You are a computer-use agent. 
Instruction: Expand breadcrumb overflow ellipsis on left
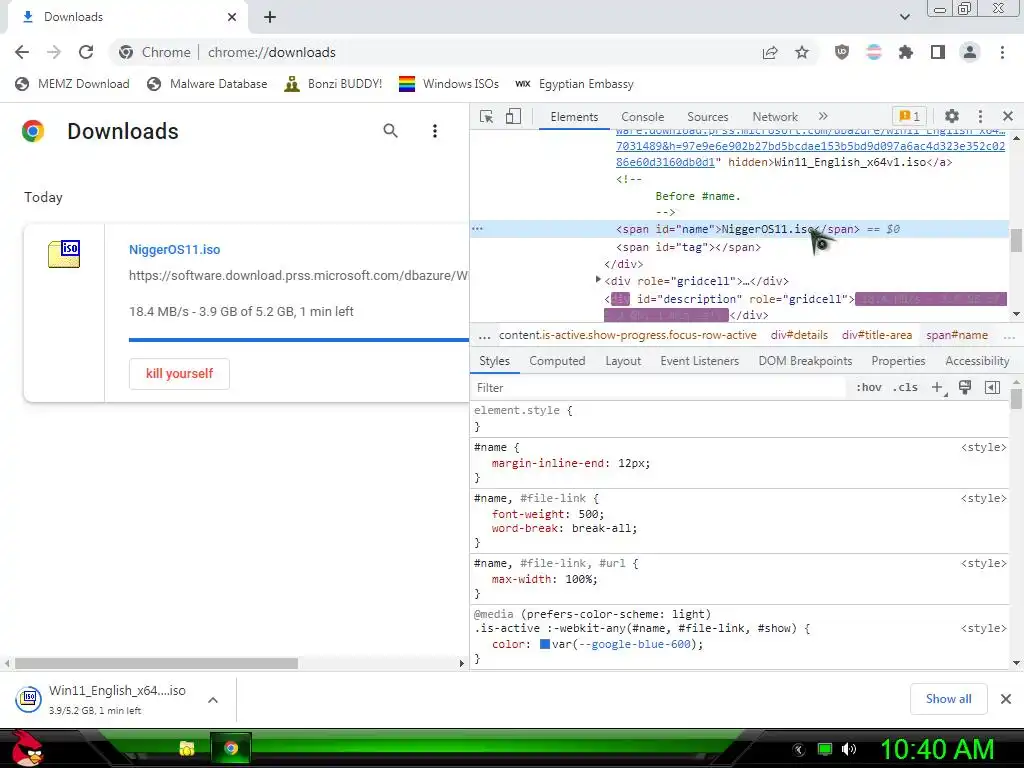(x=484, y=336)
